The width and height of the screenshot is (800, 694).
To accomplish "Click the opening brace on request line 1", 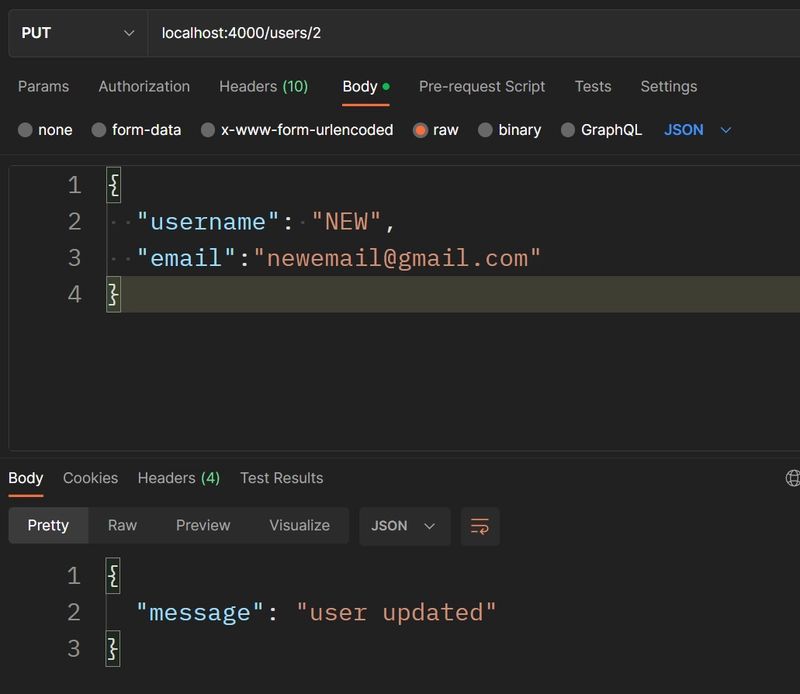I will pyautogui.click(x=114, y=185).
